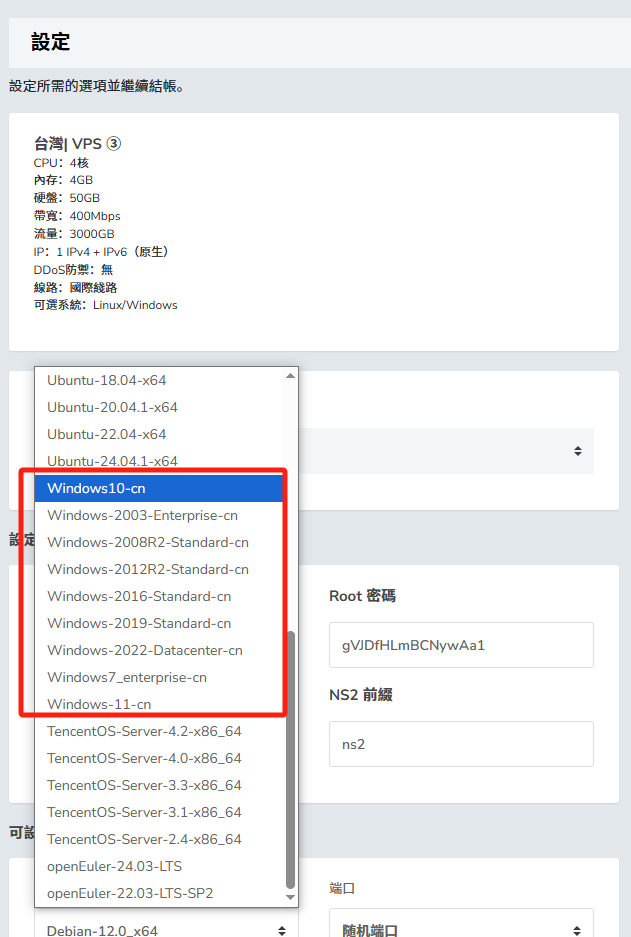The height and width of the screenshot is (937, 631).
Task: Select Windows-2012R2-Standard-cn option
Action: pos(159,569)
